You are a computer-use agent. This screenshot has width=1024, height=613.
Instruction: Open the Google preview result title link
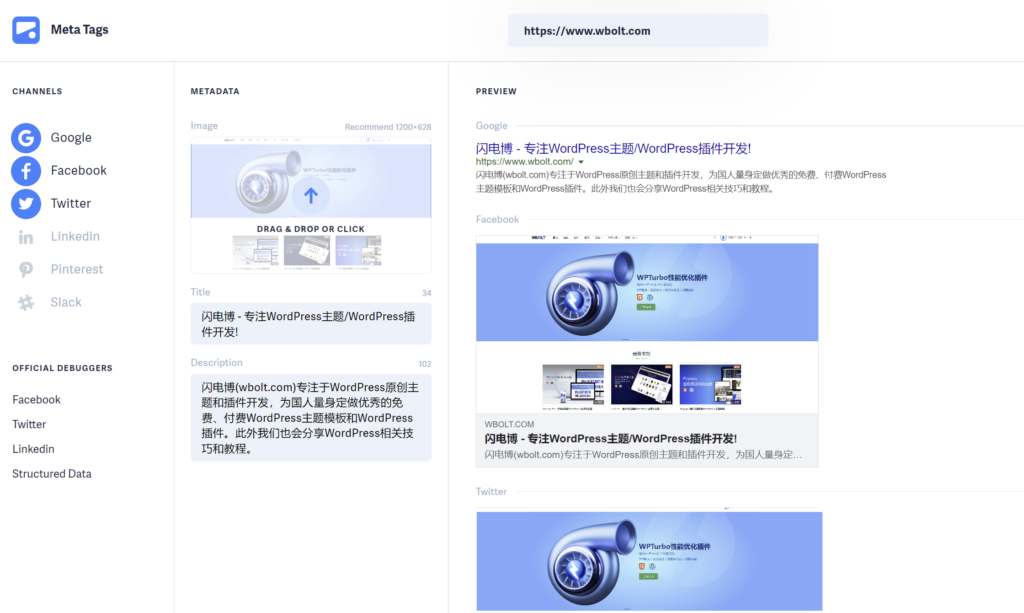point(613,149)
